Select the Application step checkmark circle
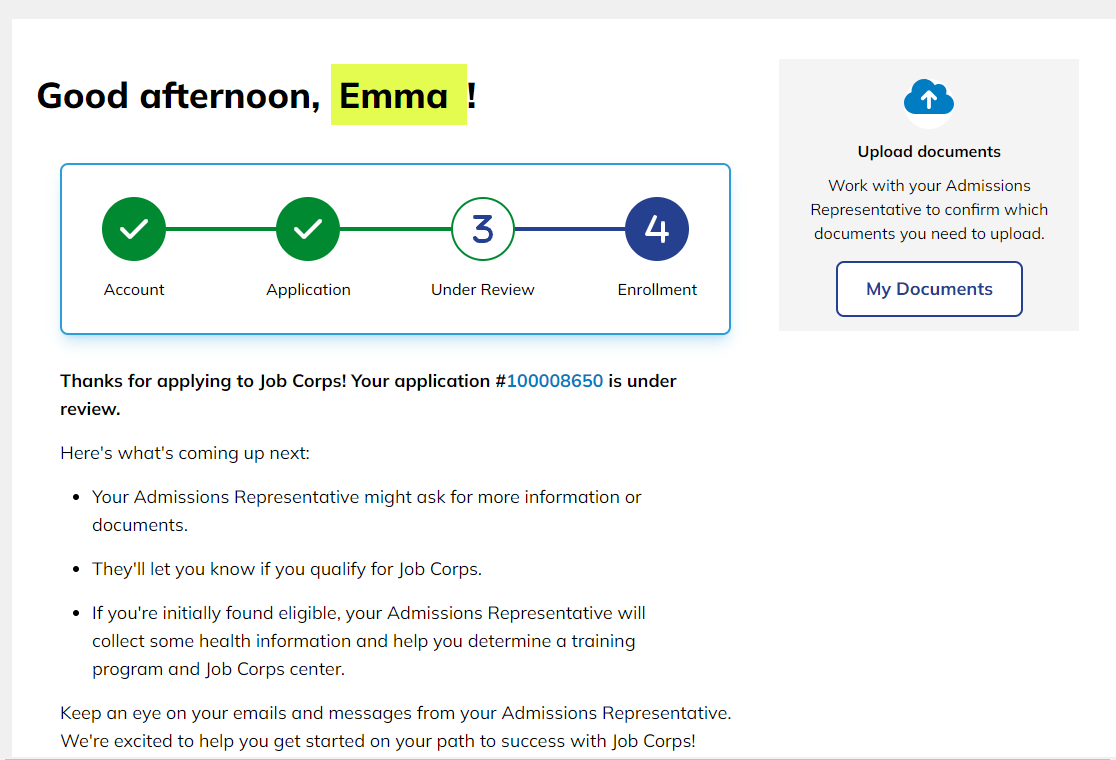 pyautogui.click(x=308, y=229)
